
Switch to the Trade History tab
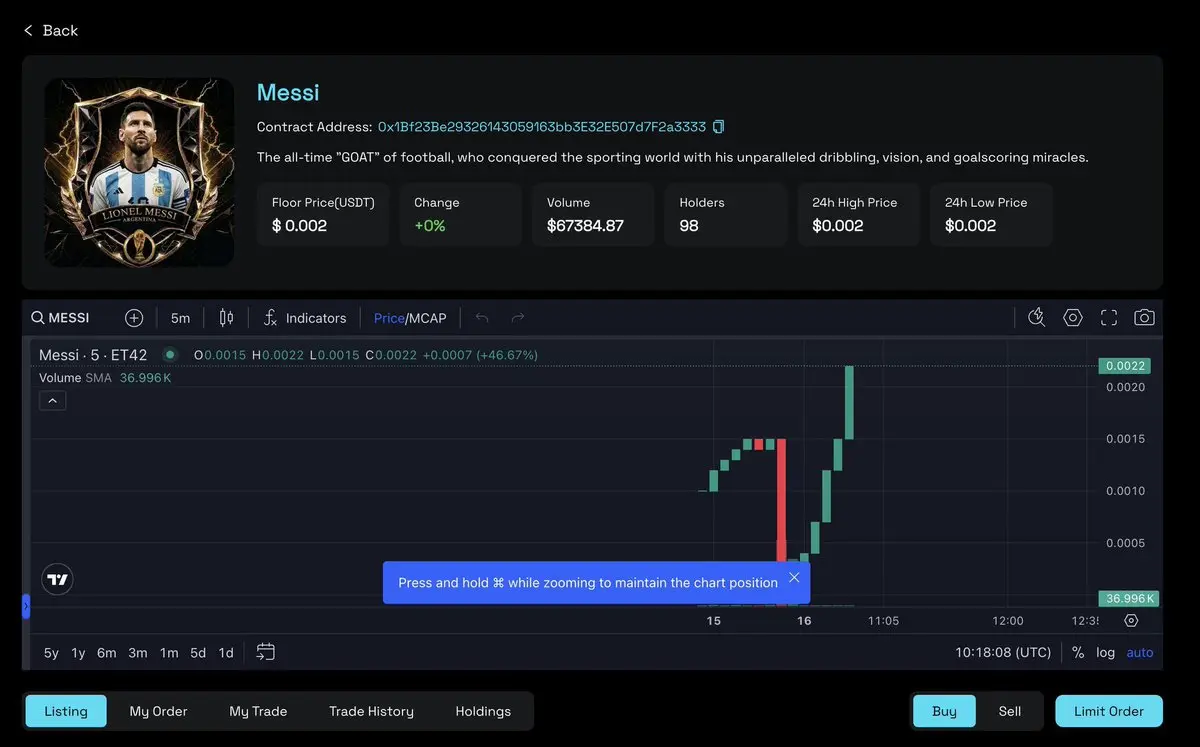coord(371,711)
